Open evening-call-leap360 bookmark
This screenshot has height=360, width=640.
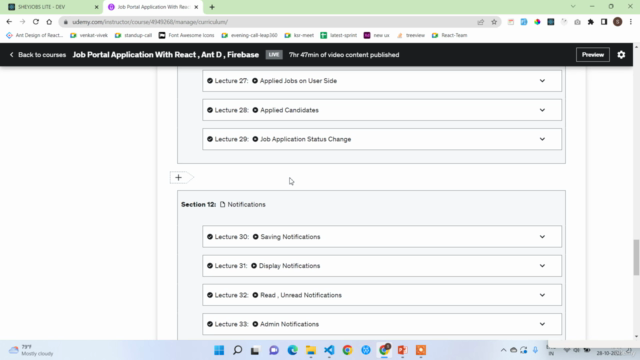[249, 36]
